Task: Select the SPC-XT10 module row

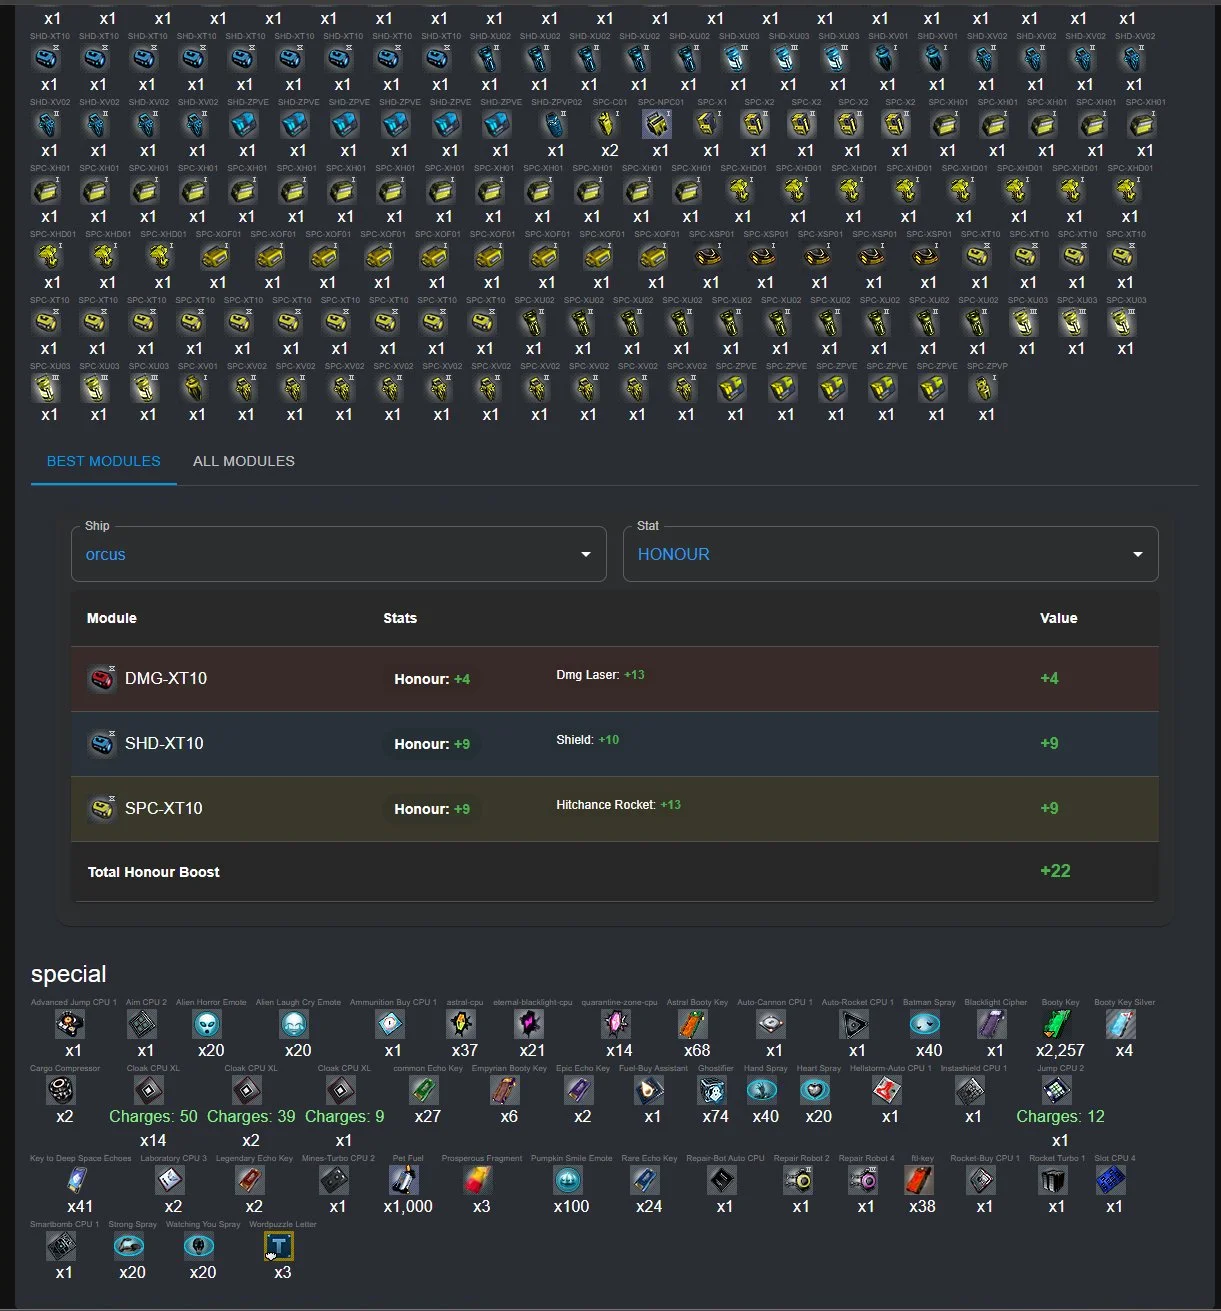Action: 614,809
